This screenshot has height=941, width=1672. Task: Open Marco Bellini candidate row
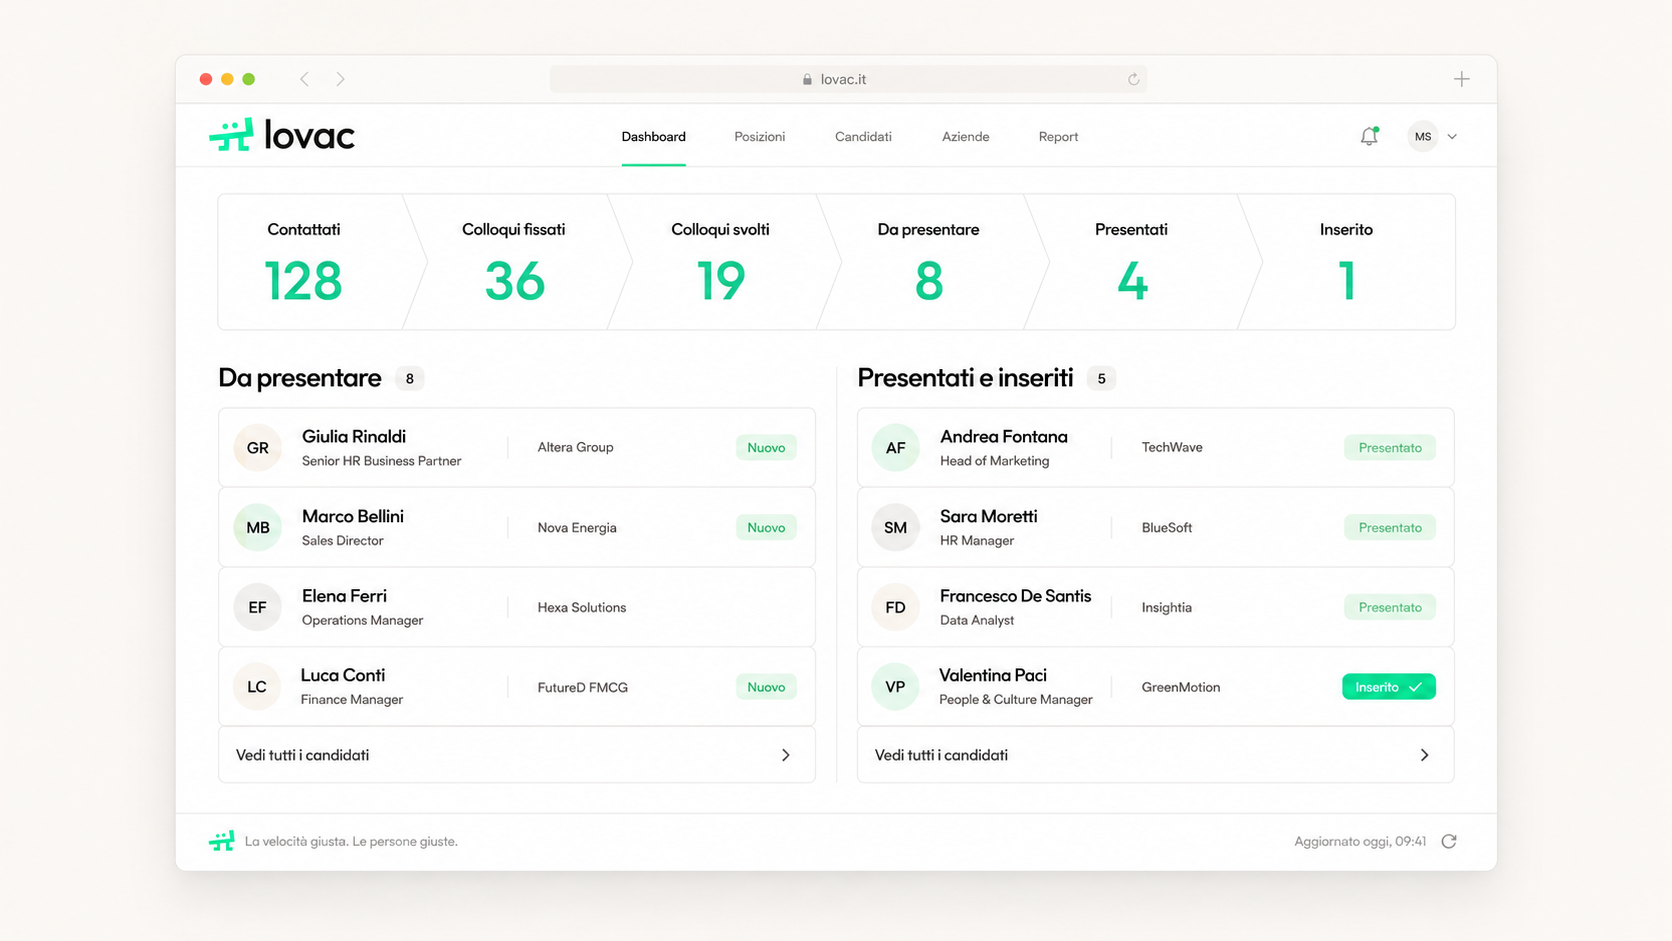517,527
